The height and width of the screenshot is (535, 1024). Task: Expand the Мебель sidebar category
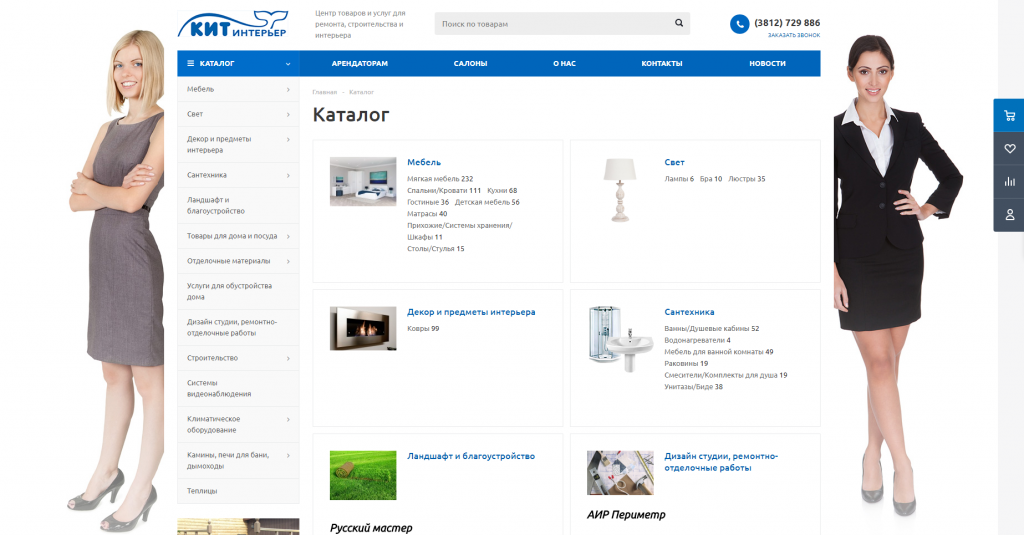point(288,90)
